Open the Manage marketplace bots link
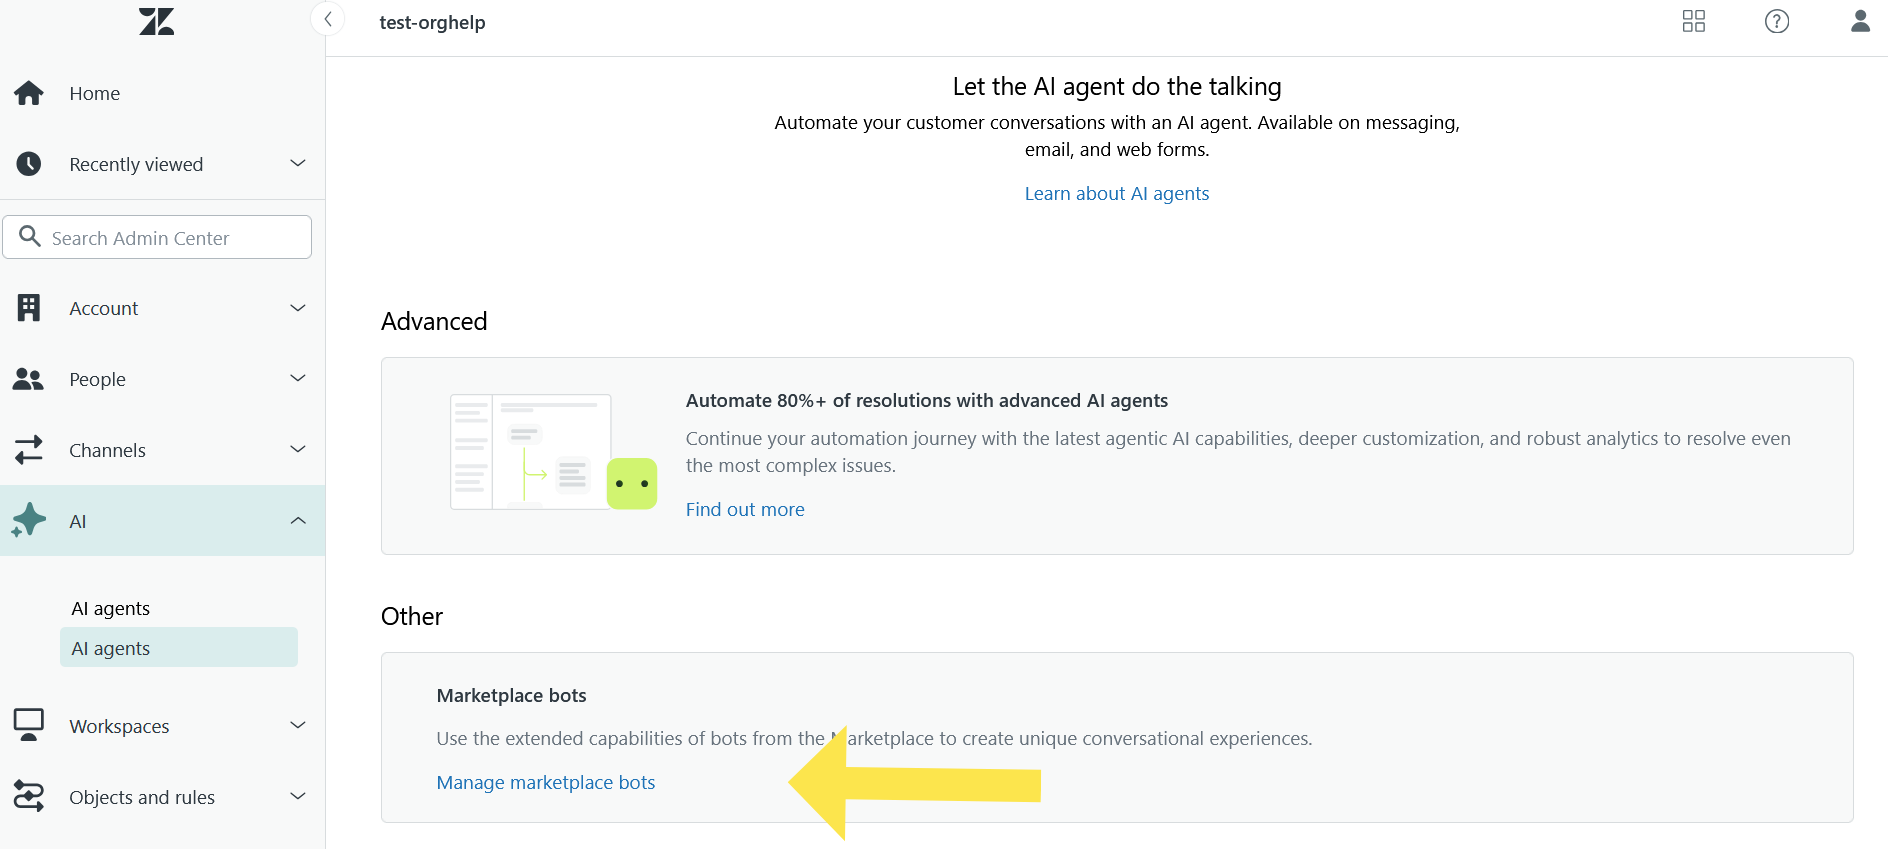The width and height of the screenshot is (1888, 849). 545,782
